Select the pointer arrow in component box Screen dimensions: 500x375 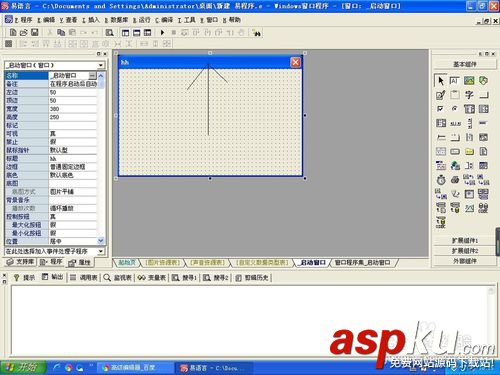pos(441,81)
